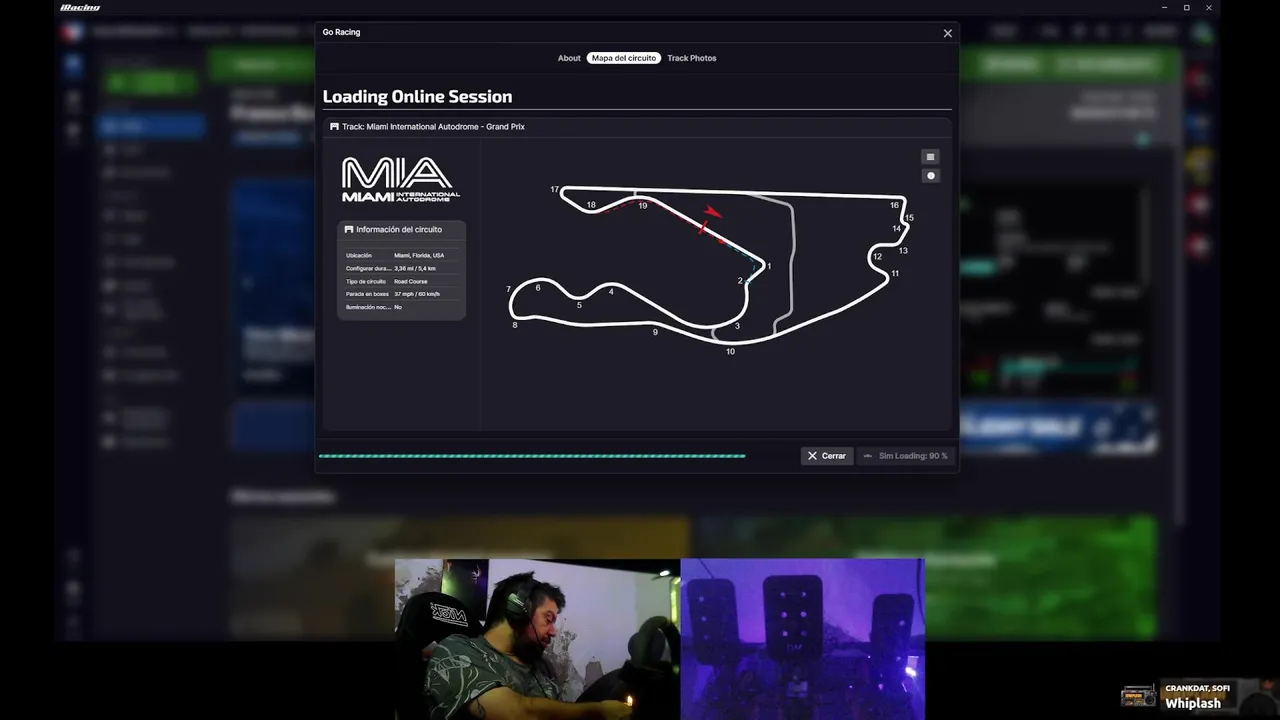Click the Whiplash song title widget
Image resolution: width=1280 pixels, height=720 pixels.
click(1193, 703)
